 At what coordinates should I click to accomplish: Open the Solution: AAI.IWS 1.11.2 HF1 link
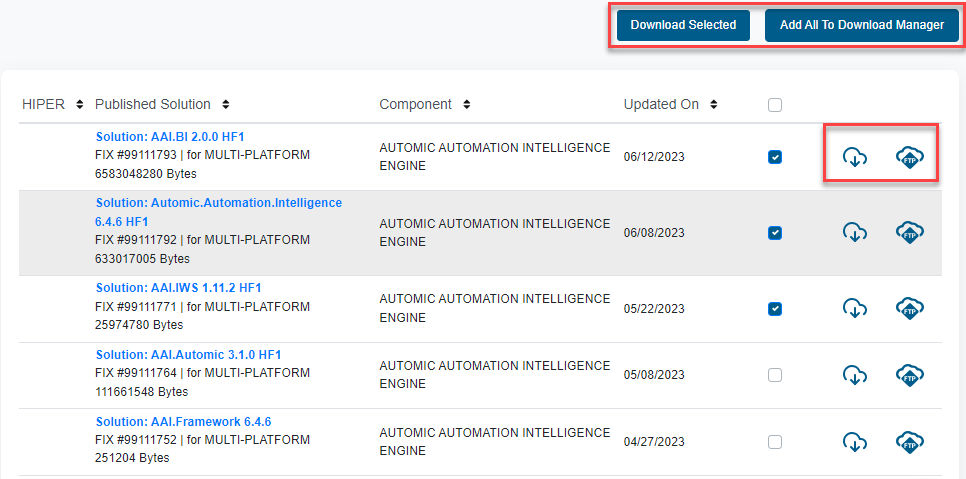pyautogui.click(x=178, y=288)
